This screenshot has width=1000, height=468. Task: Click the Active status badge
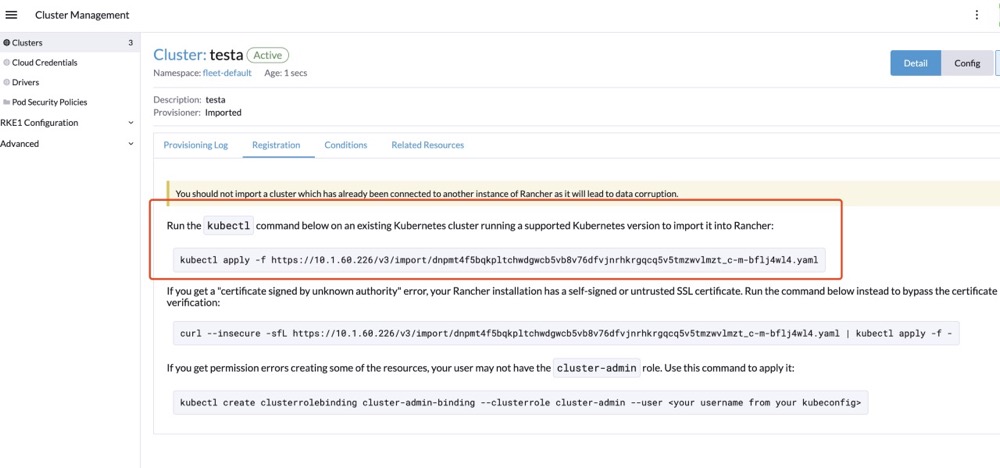click(268, 55)
